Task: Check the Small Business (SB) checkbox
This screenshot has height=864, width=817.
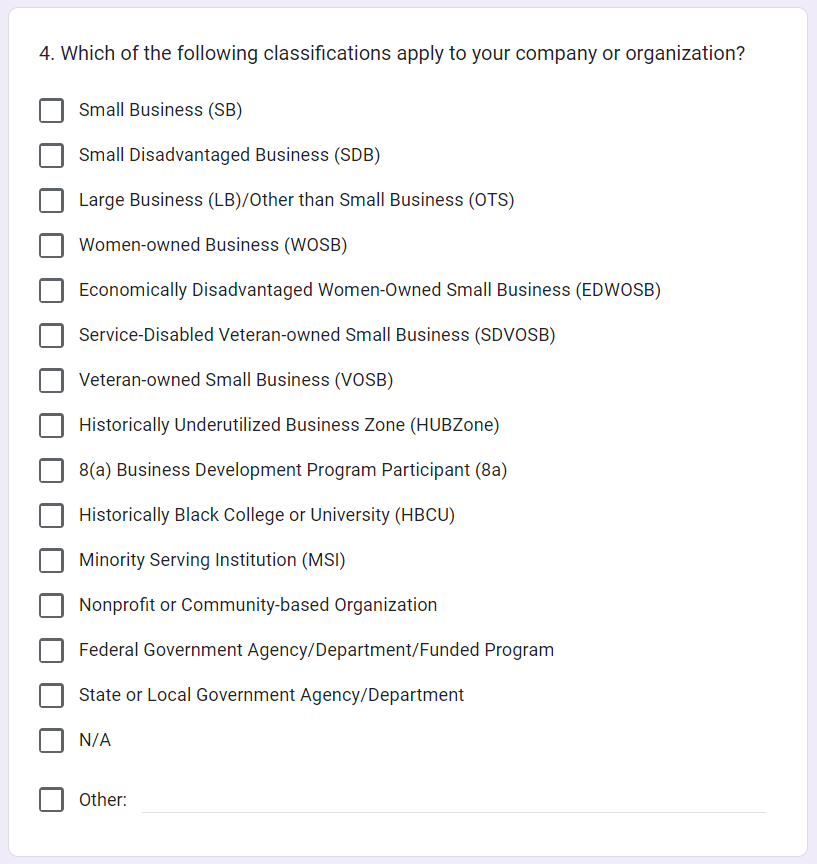Action: [51, 110]
